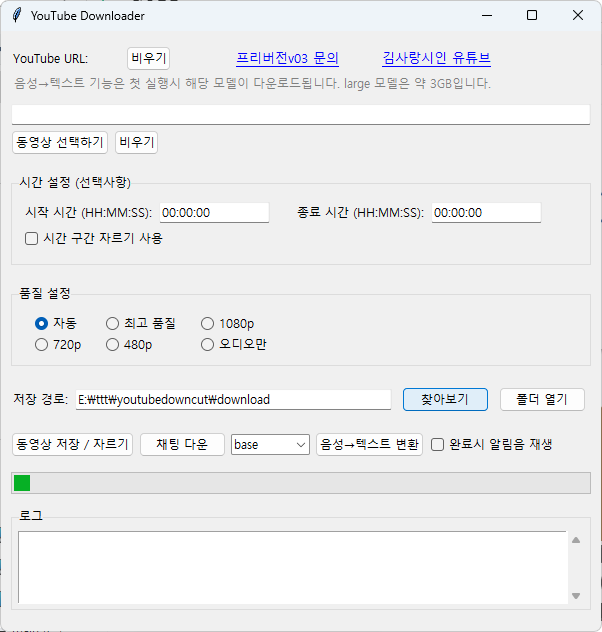Screen dimensions: 602x632
Task: Click the 종료 시간 input field
Action: 486,212
